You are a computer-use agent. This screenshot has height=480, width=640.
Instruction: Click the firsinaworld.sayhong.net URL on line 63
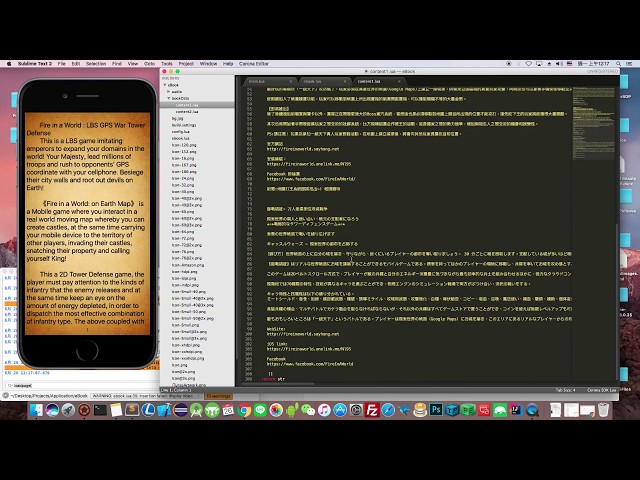pyautogui.click(x=303, y=149)
